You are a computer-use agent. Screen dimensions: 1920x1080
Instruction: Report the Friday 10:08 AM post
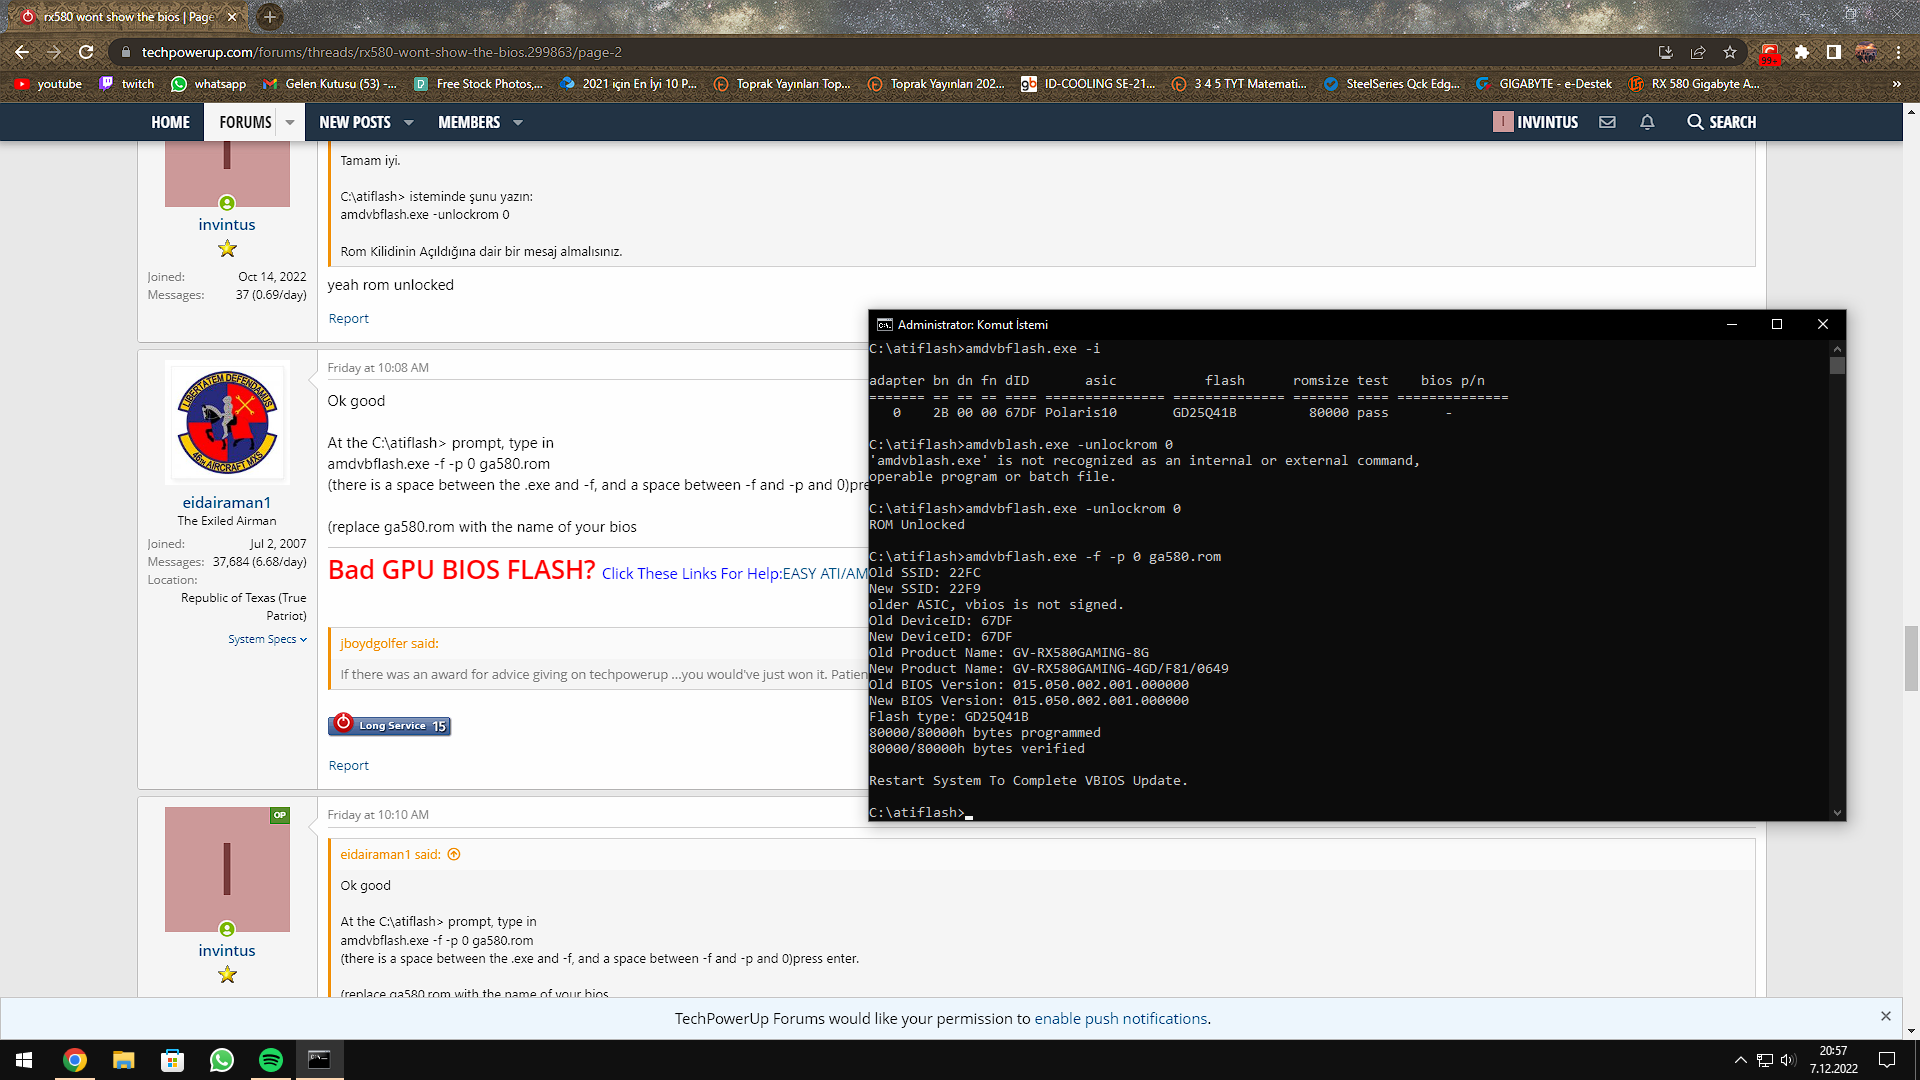click(x=348, y=765)
